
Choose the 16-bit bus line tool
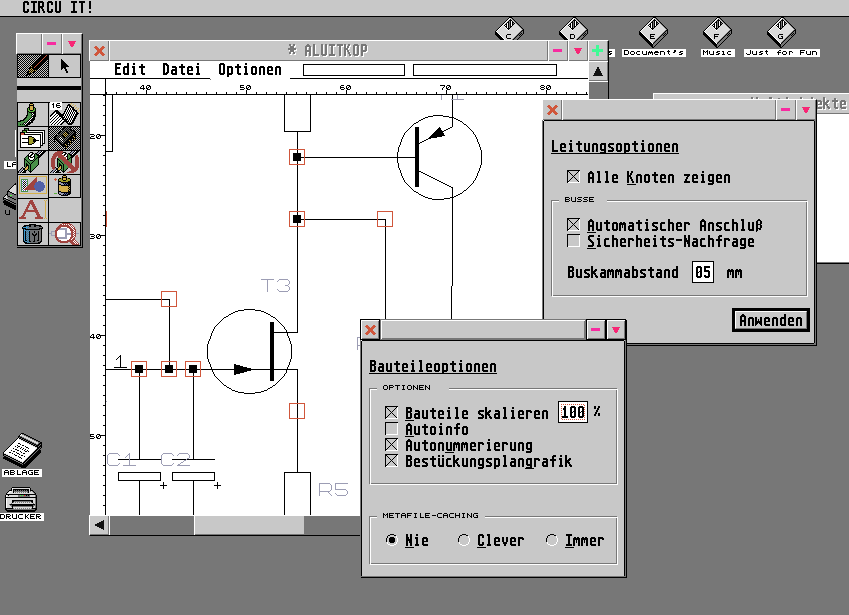[x=65, y=114]
